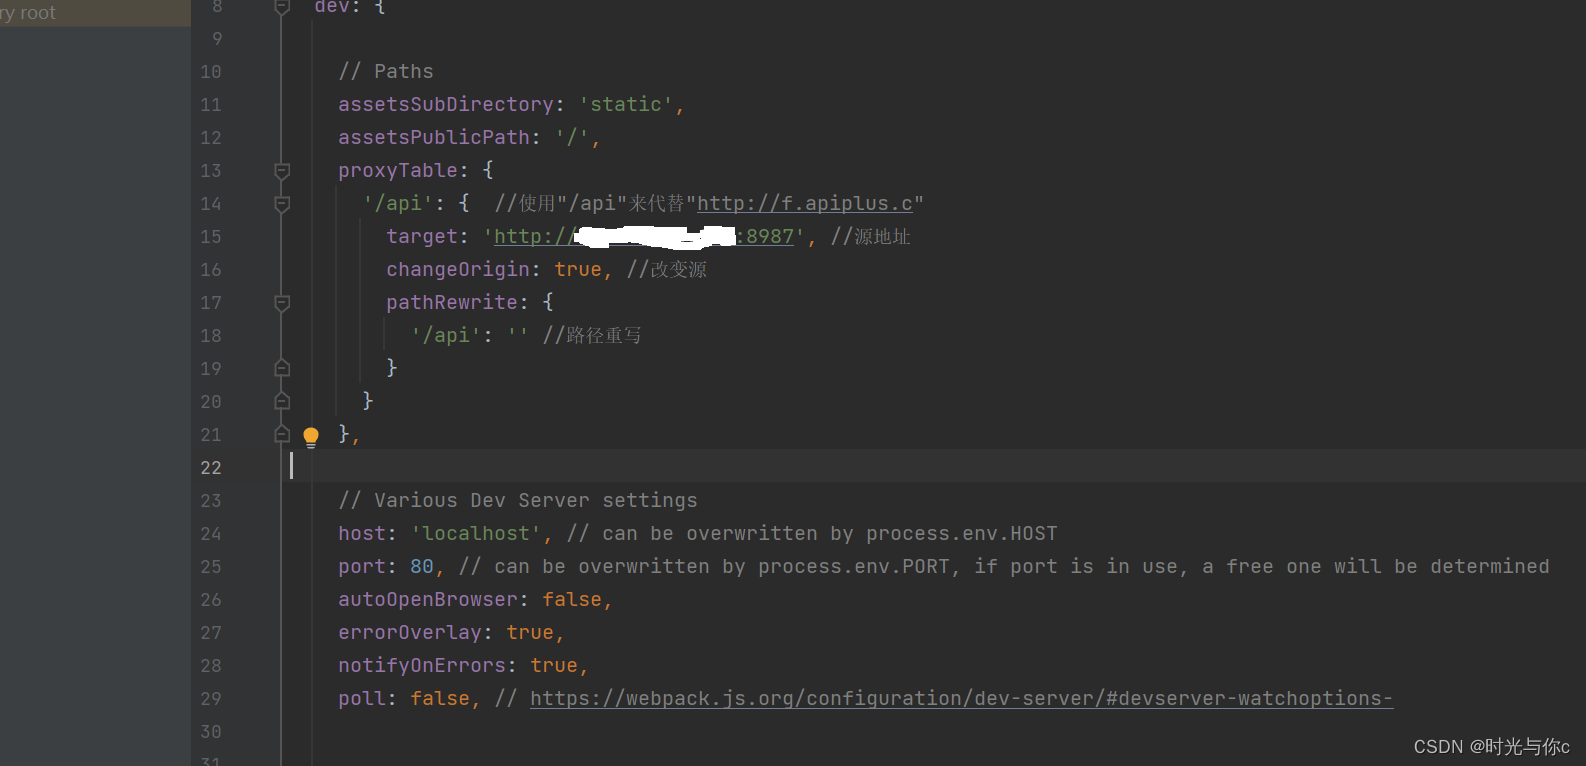Open the http://f.apiplus.c link in comment
The width and height of the screenshot is (1586, 766).
[805, 204]
